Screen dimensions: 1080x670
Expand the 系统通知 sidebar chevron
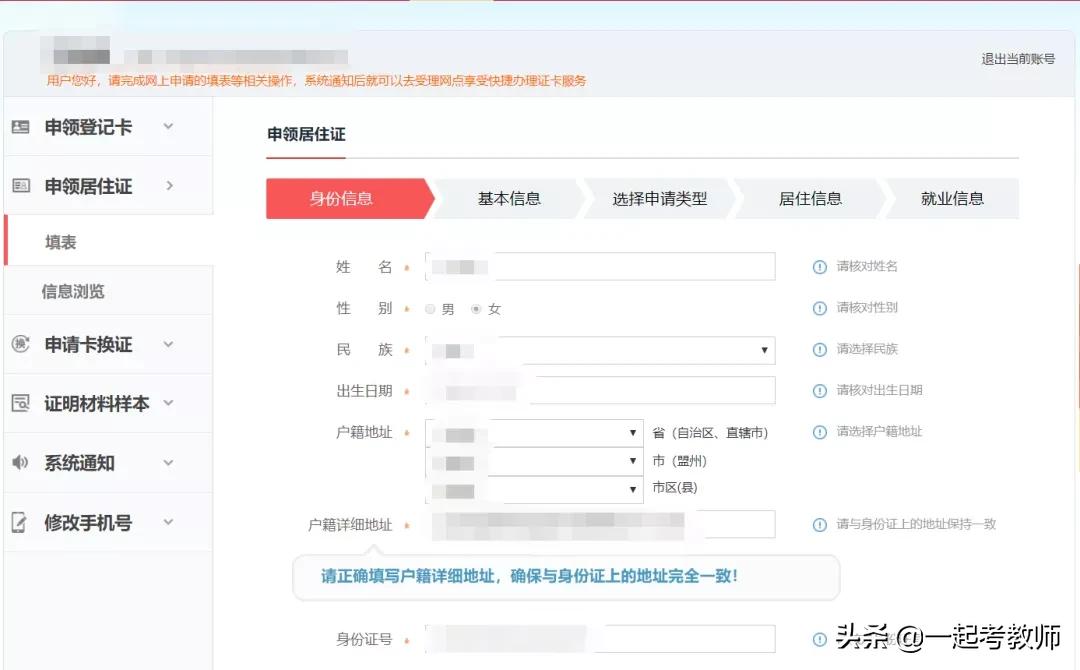point(170,462)
